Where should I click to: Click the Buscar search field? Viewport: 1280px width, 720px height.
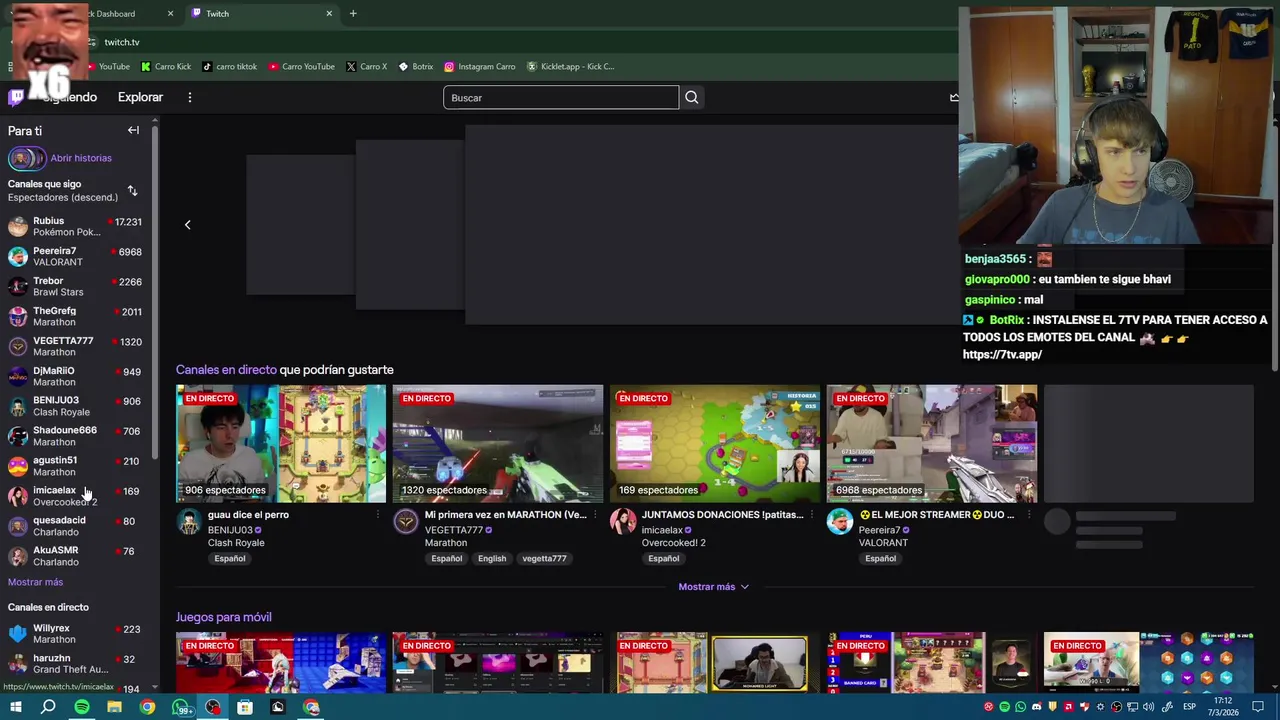pyautogui.click(x=560, y=97)
